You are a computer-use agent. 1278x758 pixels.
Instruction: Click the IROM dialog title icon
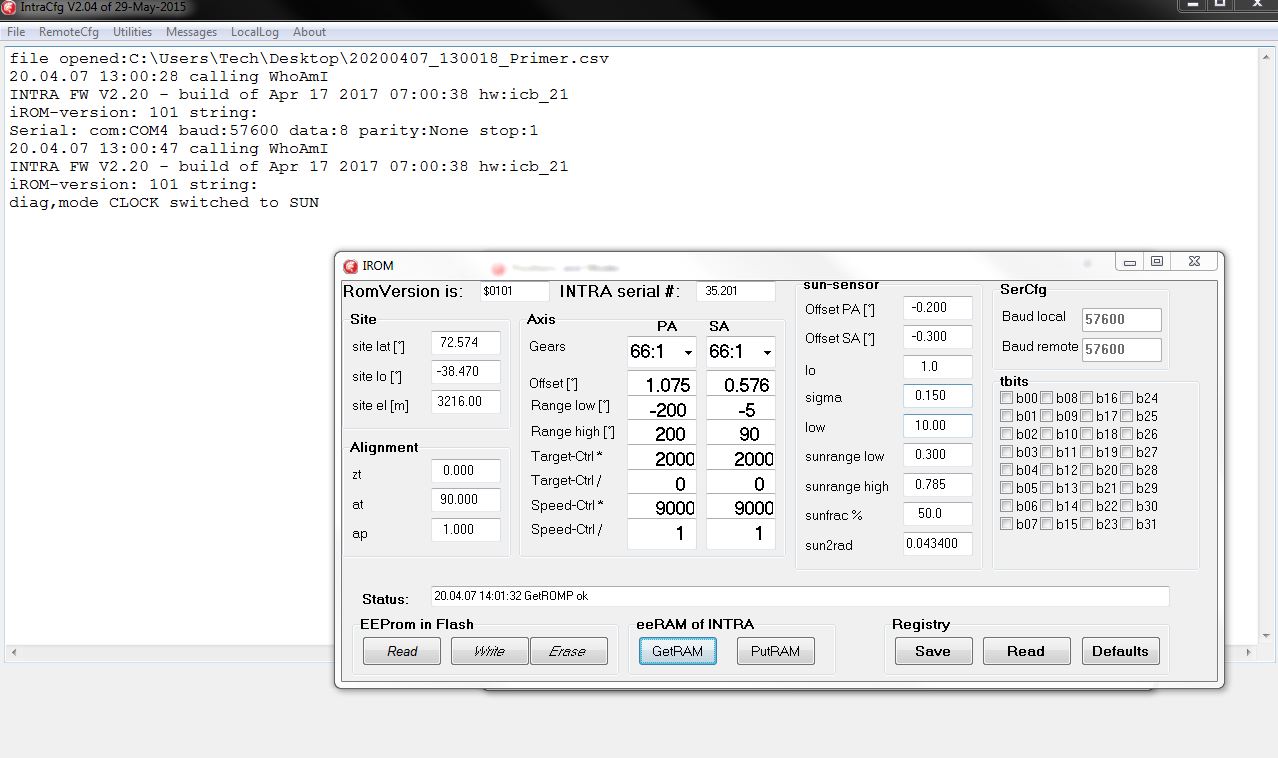(x=351, y=266)
